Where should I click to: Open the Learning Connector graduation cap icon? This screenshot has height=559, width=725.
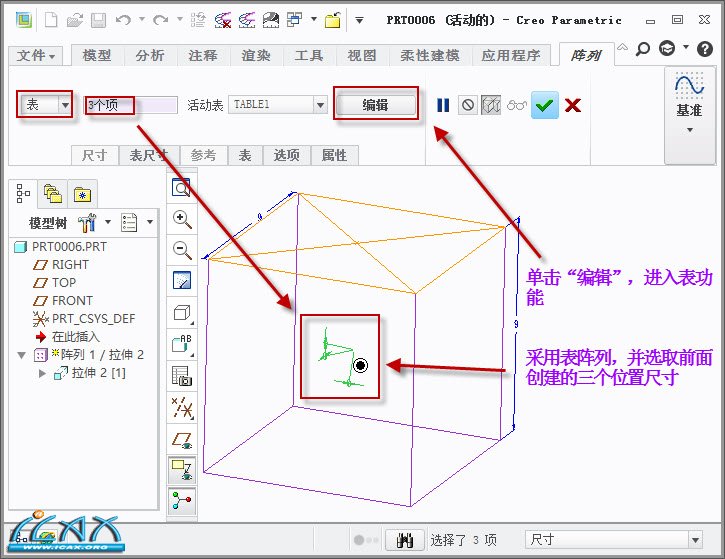point(667,48)
